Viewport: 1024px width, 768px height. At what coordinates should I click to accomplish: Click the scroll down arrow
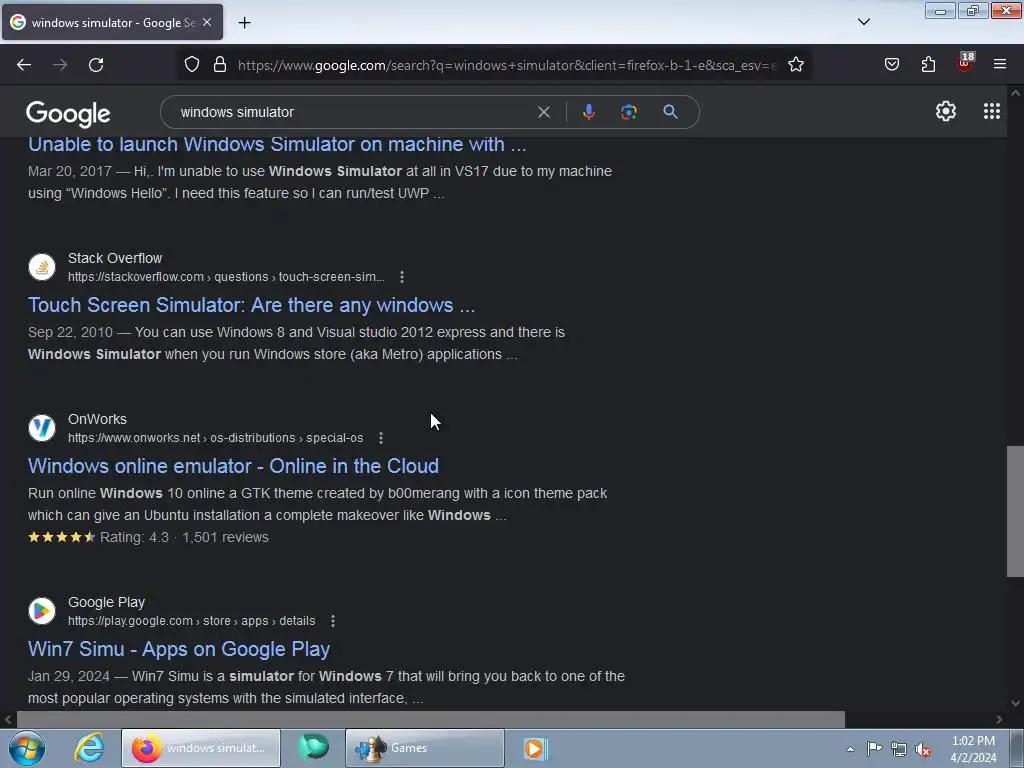coord(1015,703)
